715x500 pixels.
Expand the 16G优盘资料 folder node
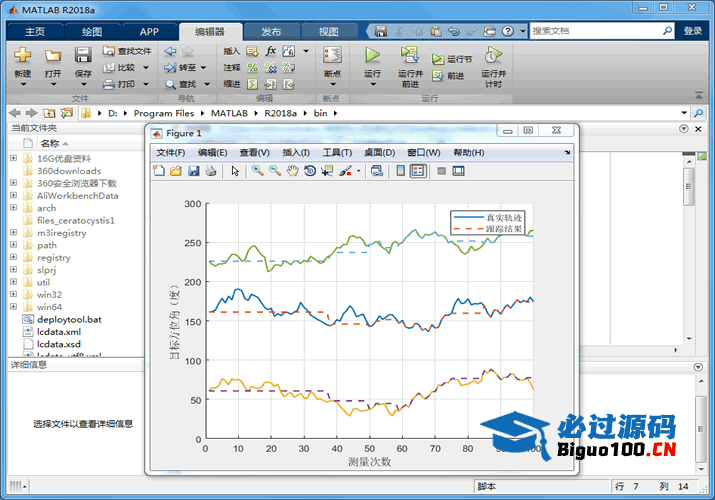pos(13,158)
